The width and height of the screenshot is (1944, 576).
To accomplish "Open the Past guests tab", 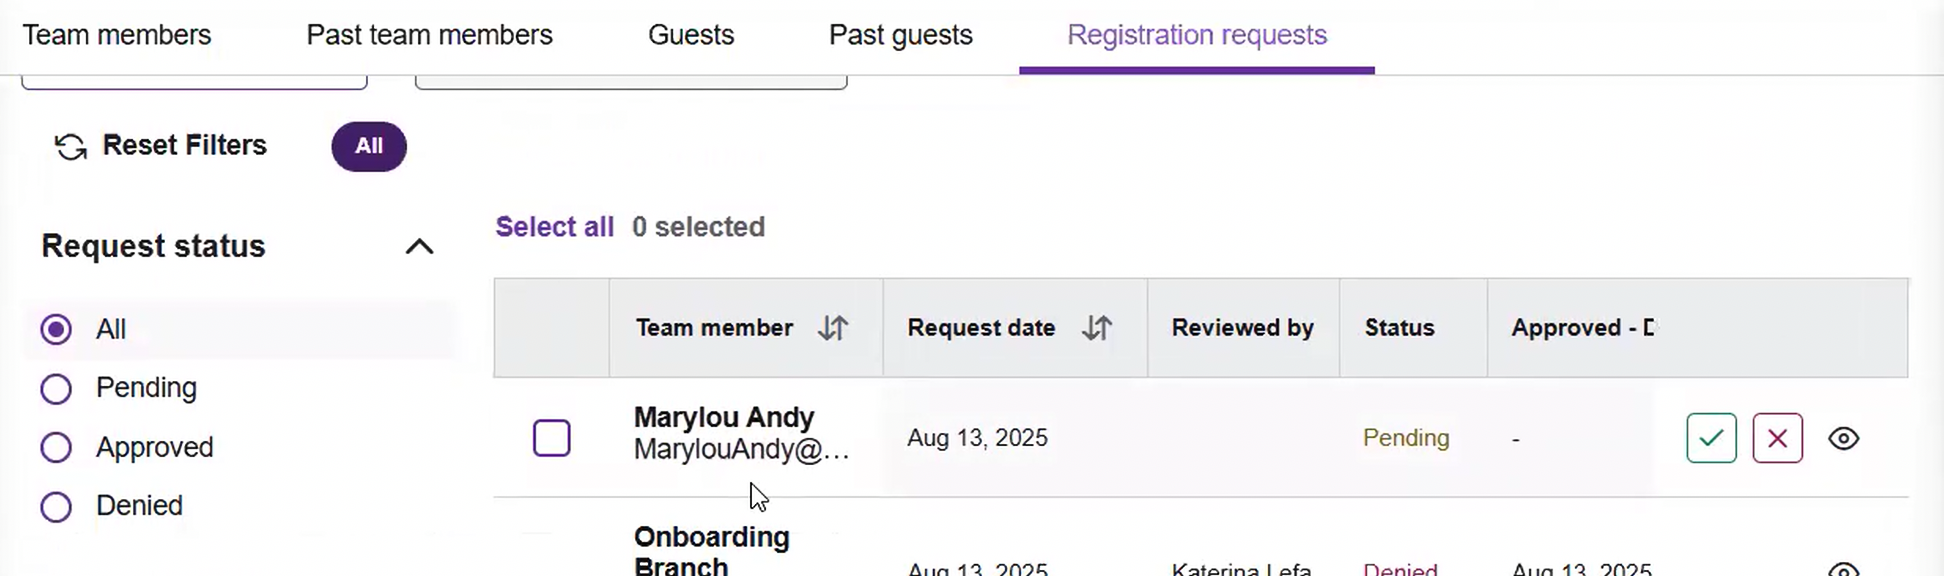I will point(900,35).
